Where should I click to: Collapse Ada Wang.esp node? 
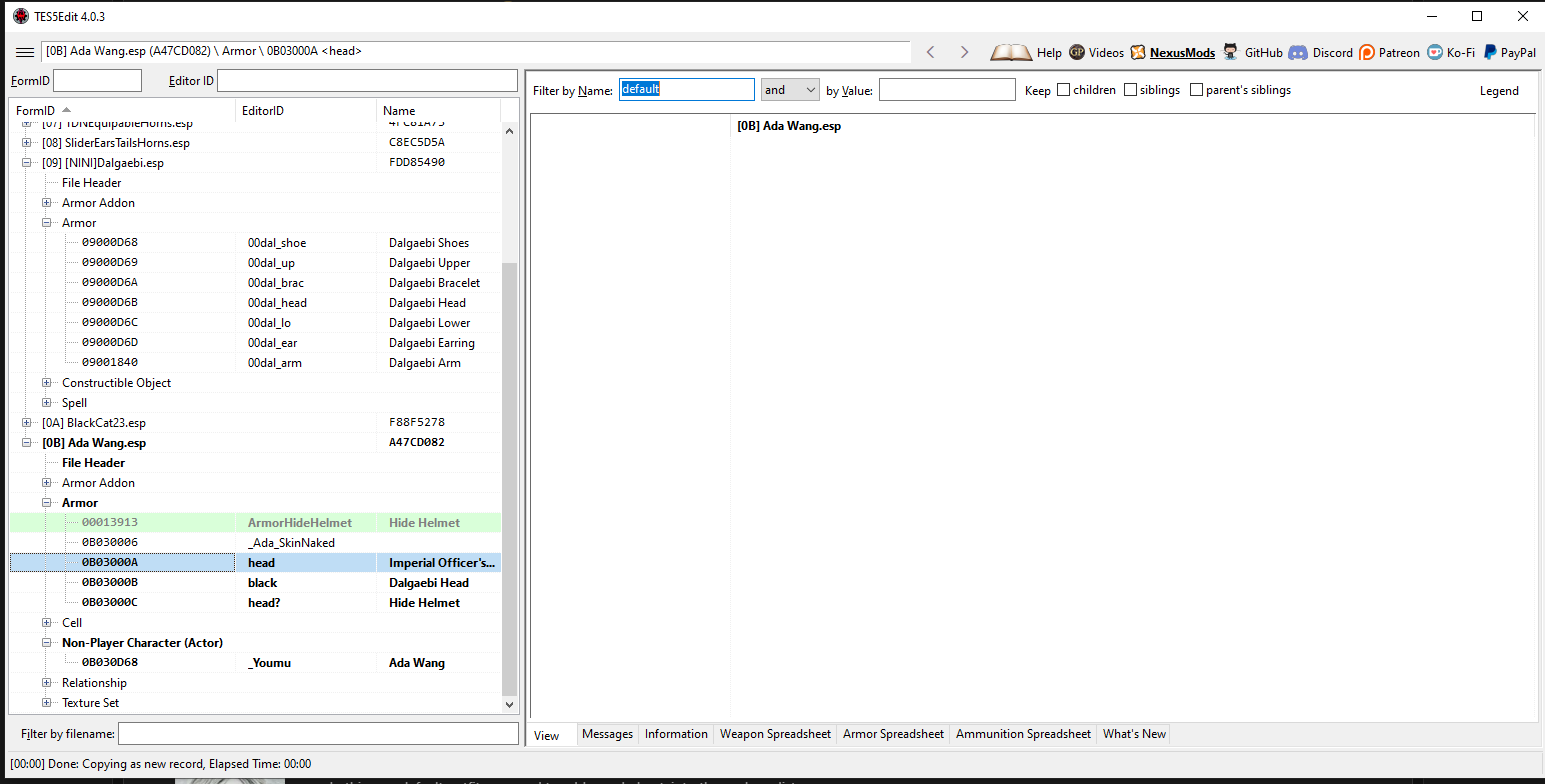point(27,443)
